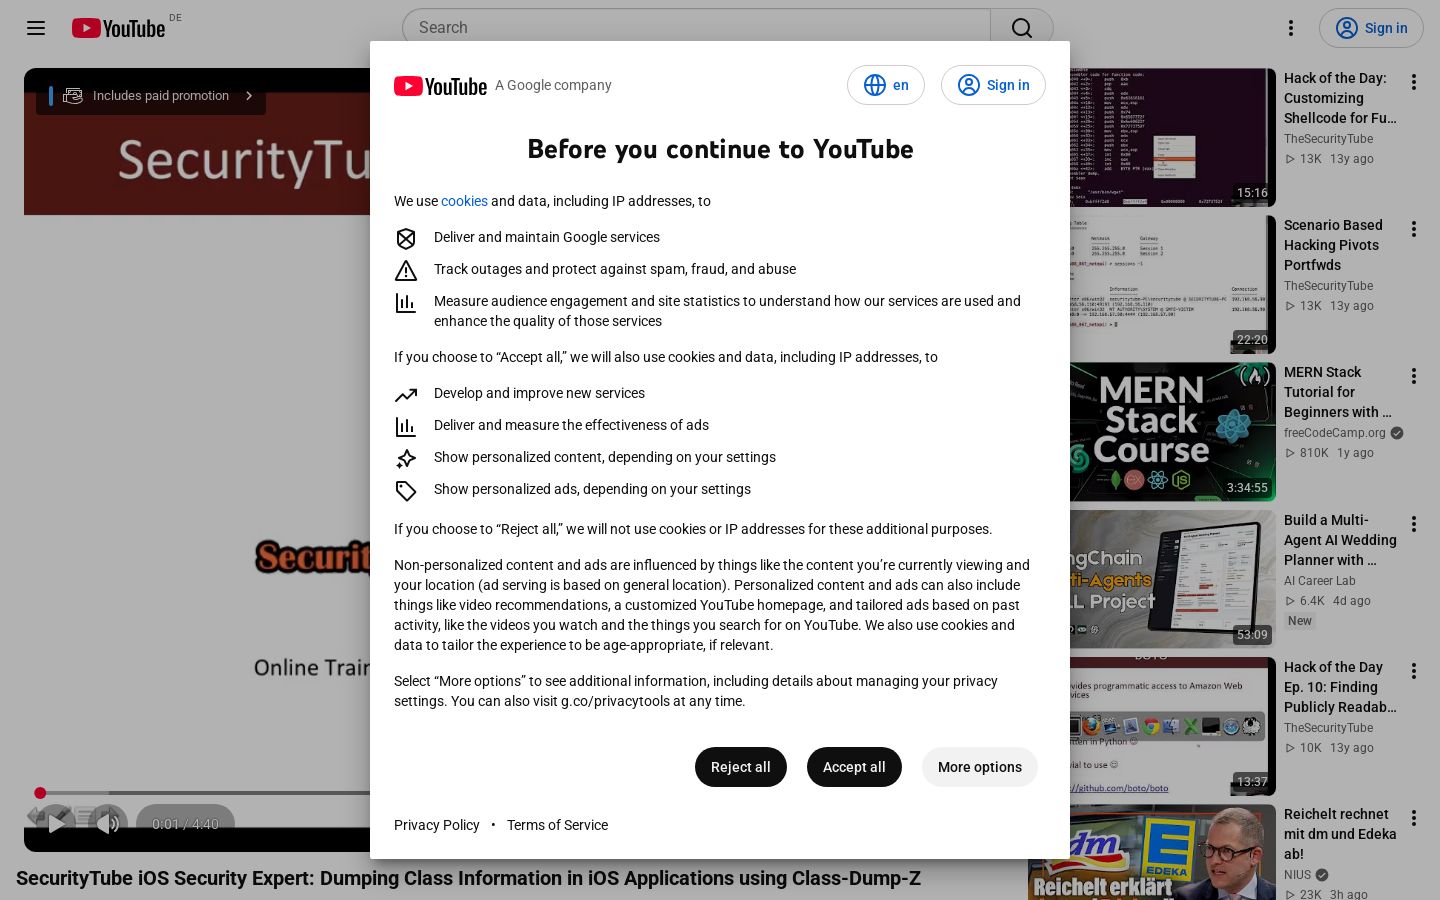Open menu for 'Multi-Agent AI Wedding Planner' video
This screenshot has height=900, width=1440.
pos(1414,524)
